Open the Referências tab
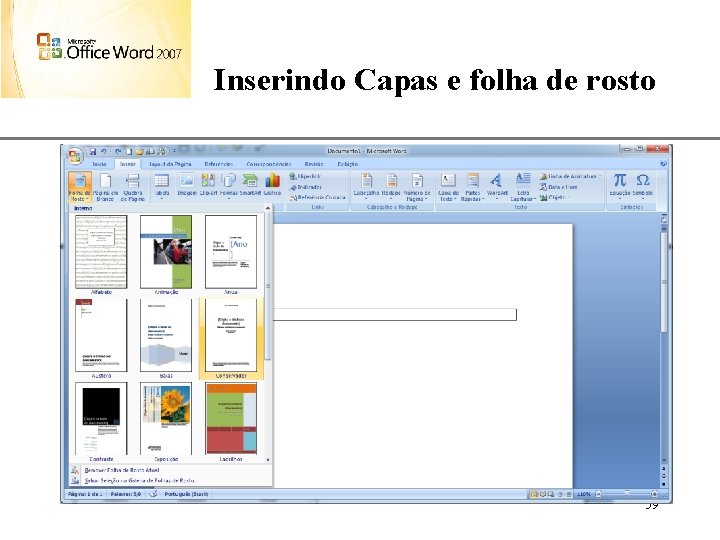The height and width of the screenshot is (540, 720). [x=219, y=164]
